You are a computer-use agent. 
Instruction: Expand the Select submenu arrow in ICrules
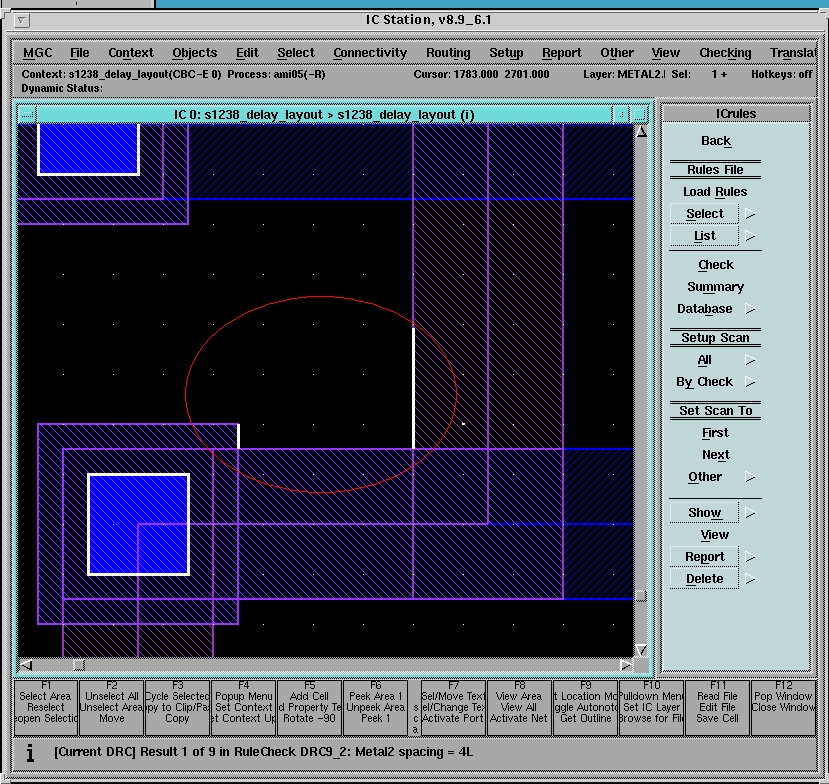point(750,213)
